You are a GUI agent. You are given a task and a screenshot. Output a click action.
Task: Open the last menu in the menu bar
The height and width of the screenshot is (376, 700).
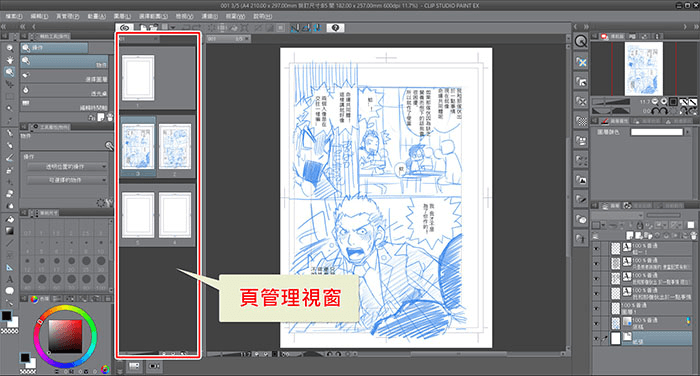(x=262, y=16)
